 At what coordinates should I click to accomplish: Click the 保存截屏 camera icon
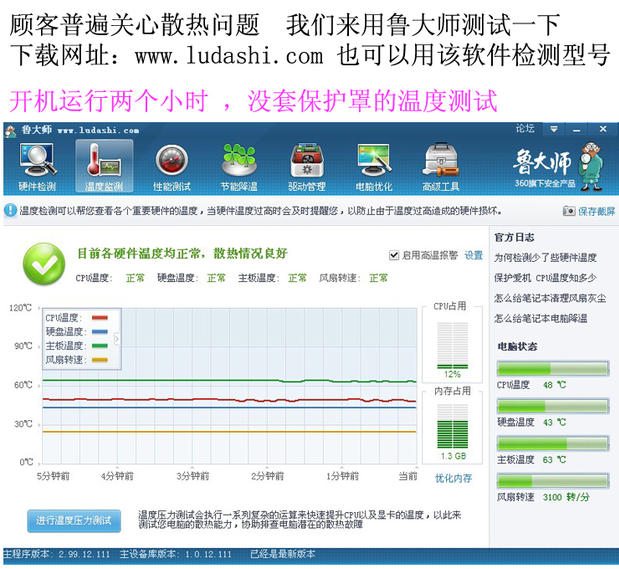click(x=569, y=211)
